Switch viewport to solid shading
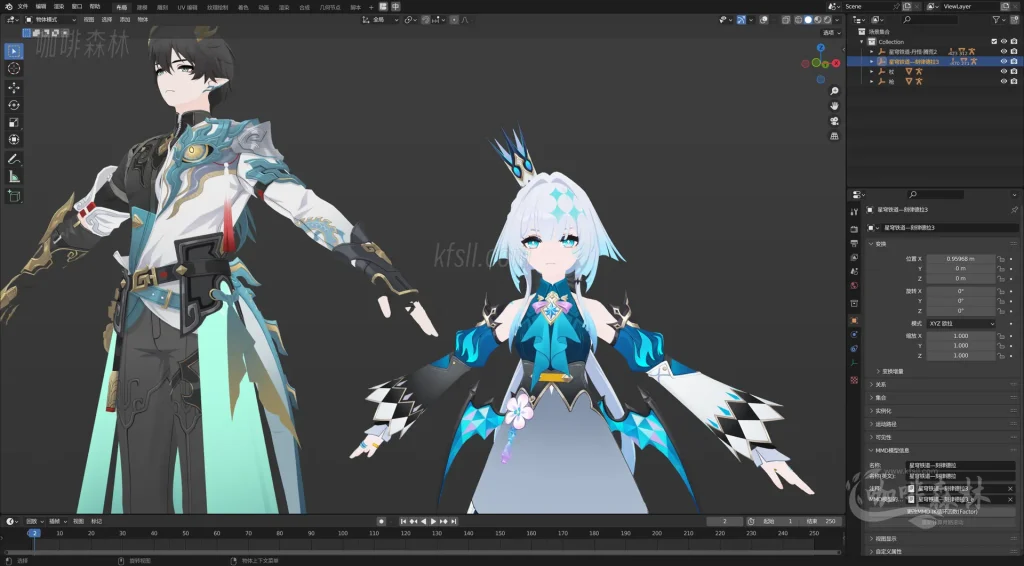Screen dimensions: 1024x566 [808, 20]
